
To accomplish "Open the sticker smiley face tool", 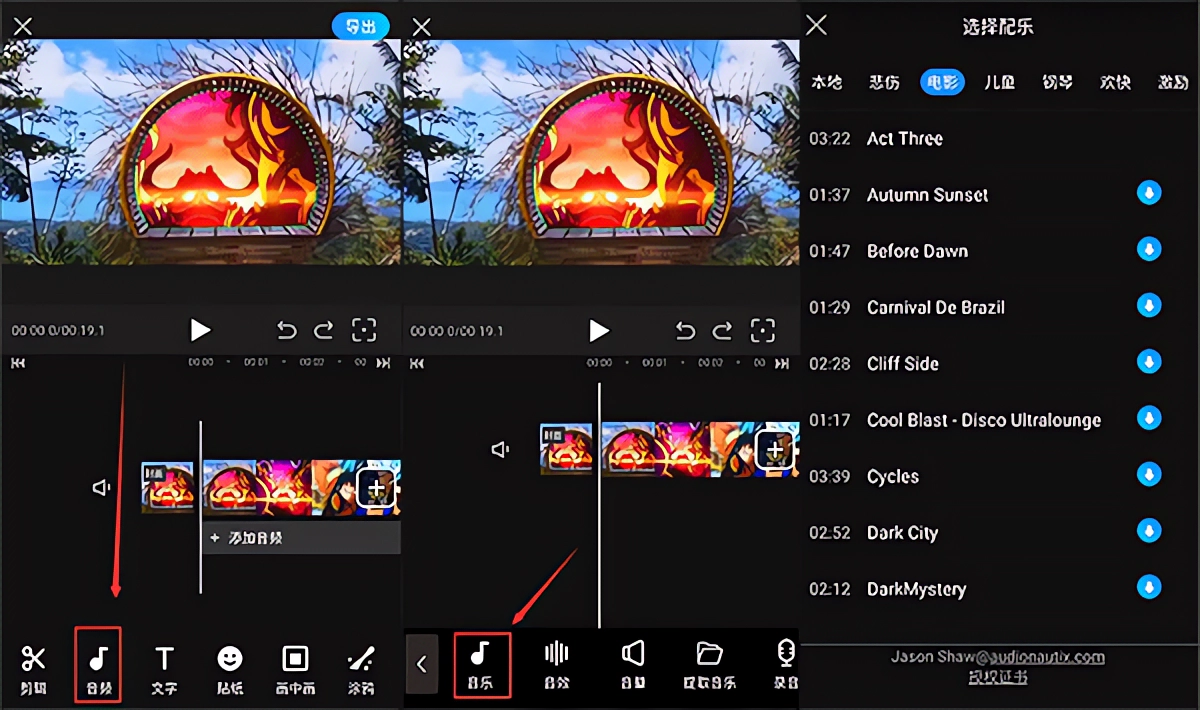I will click(230, 665).
